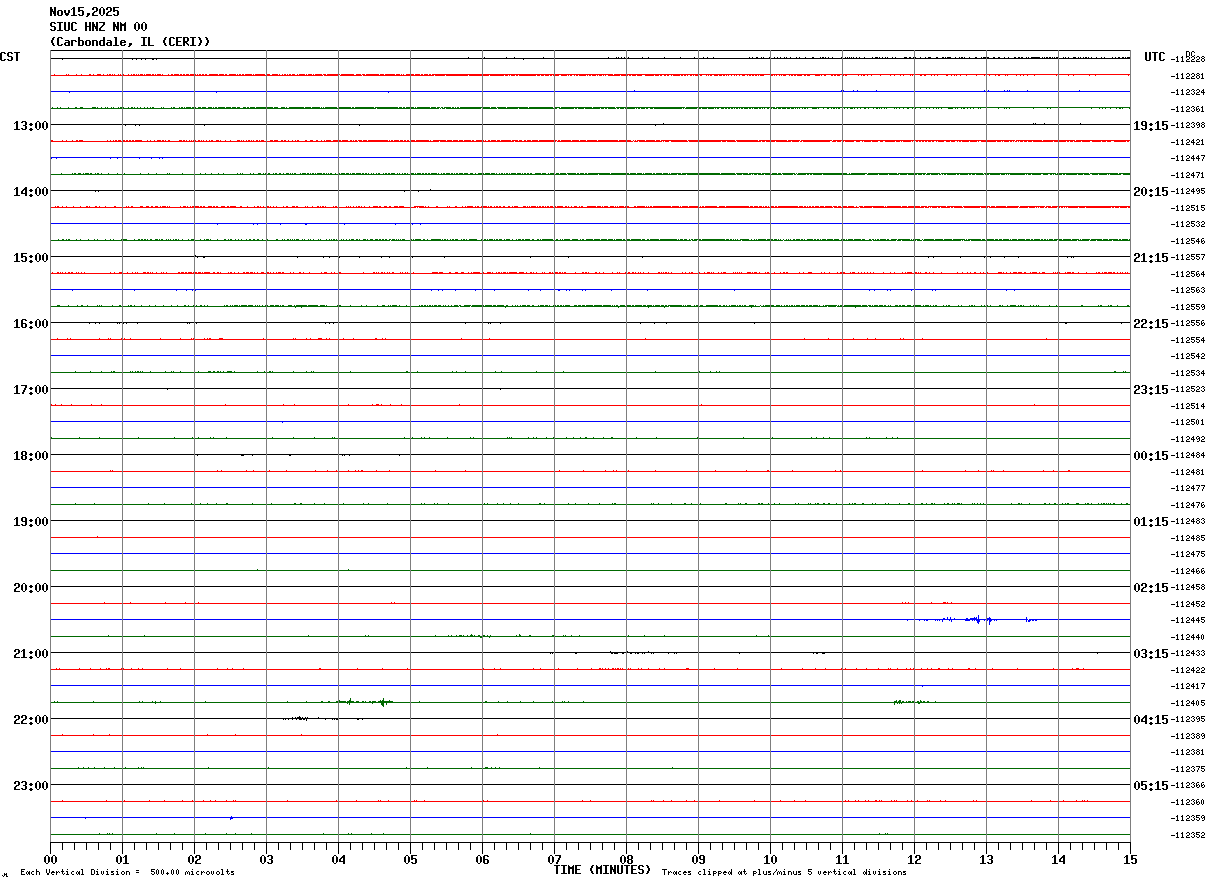Click the Carbondale, IL (CERI) location label

coord(130,42)
